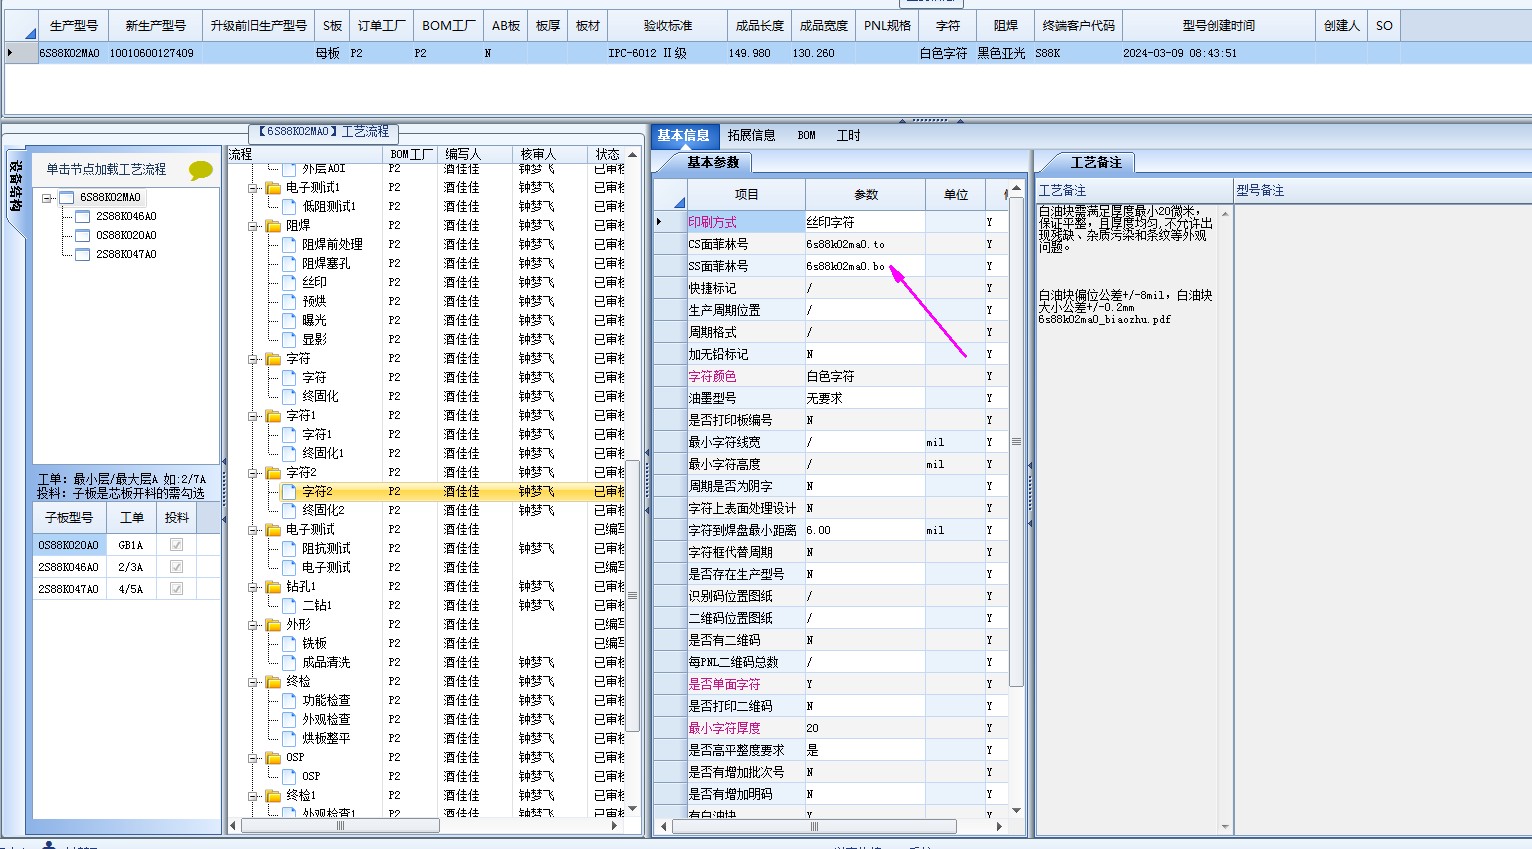Viewport: 1532px width, 849px height.
Task: Click folder icon of 终检 node
Action: coord(273,681)
